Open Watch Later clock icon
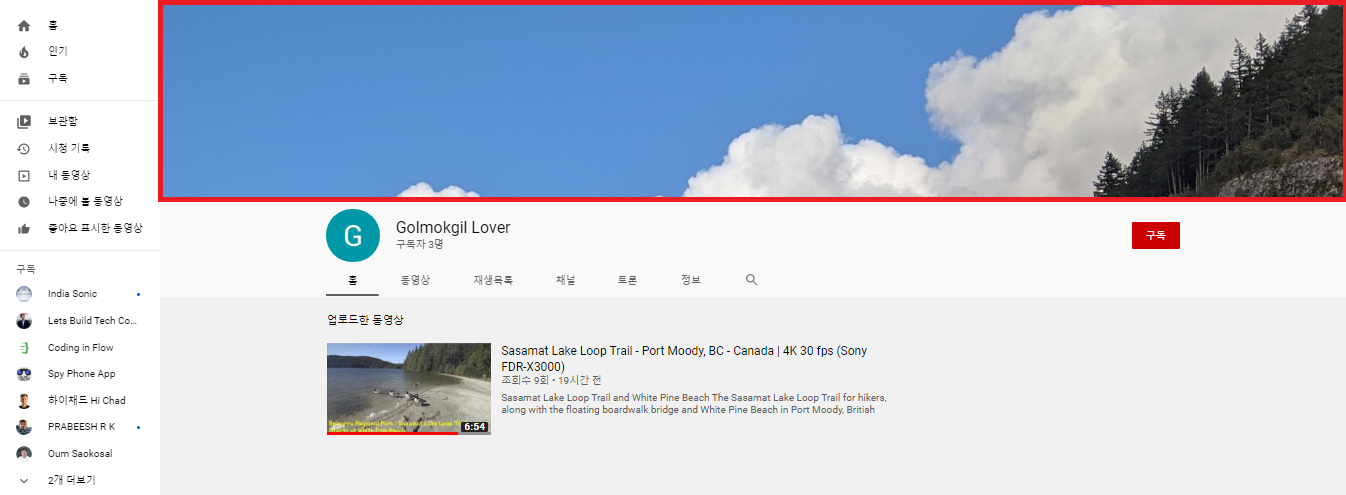The height and width of the screenshot is (495, 1346). 24,202
